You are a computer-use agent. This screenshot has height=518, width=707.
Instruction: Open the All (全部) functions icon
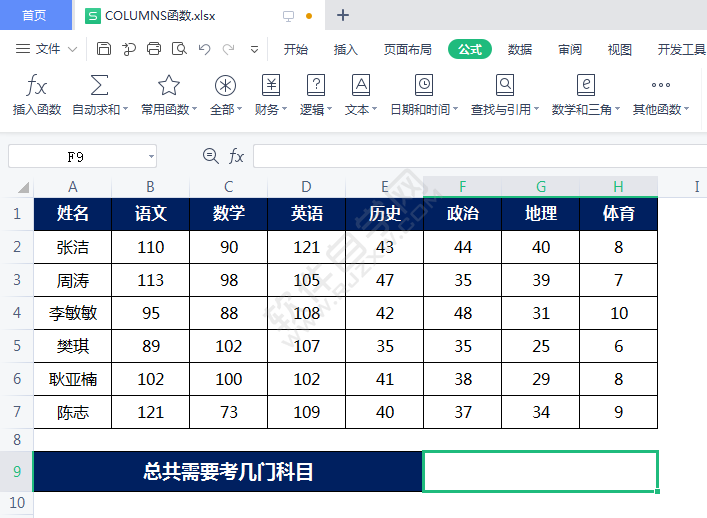[x=225, y=85]
